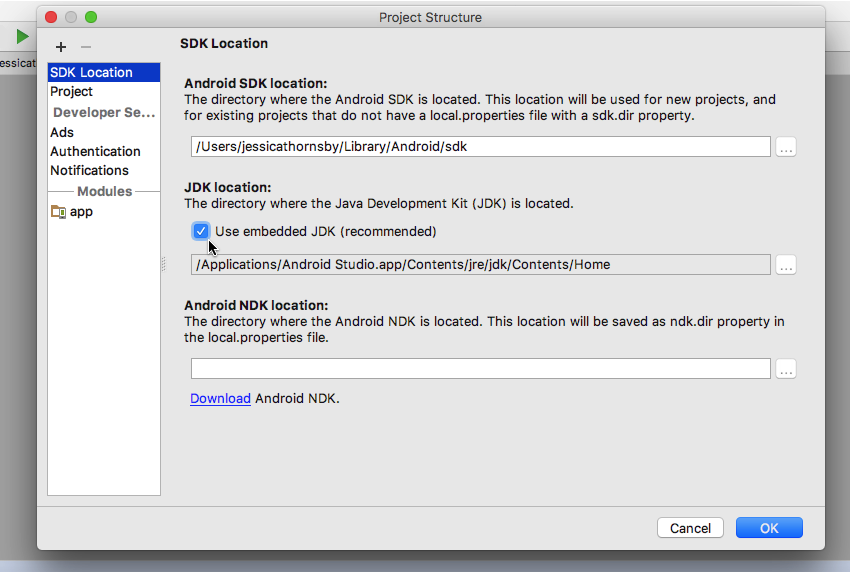Click the plus icon to add module
Screen dimensions: 850x572
pos(61,47)
